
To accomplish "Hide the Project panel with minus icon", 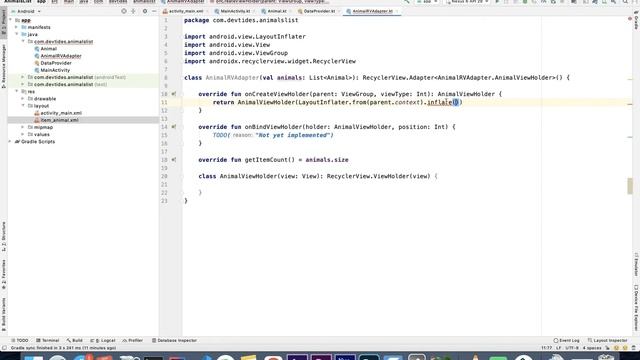I will 154,11.
